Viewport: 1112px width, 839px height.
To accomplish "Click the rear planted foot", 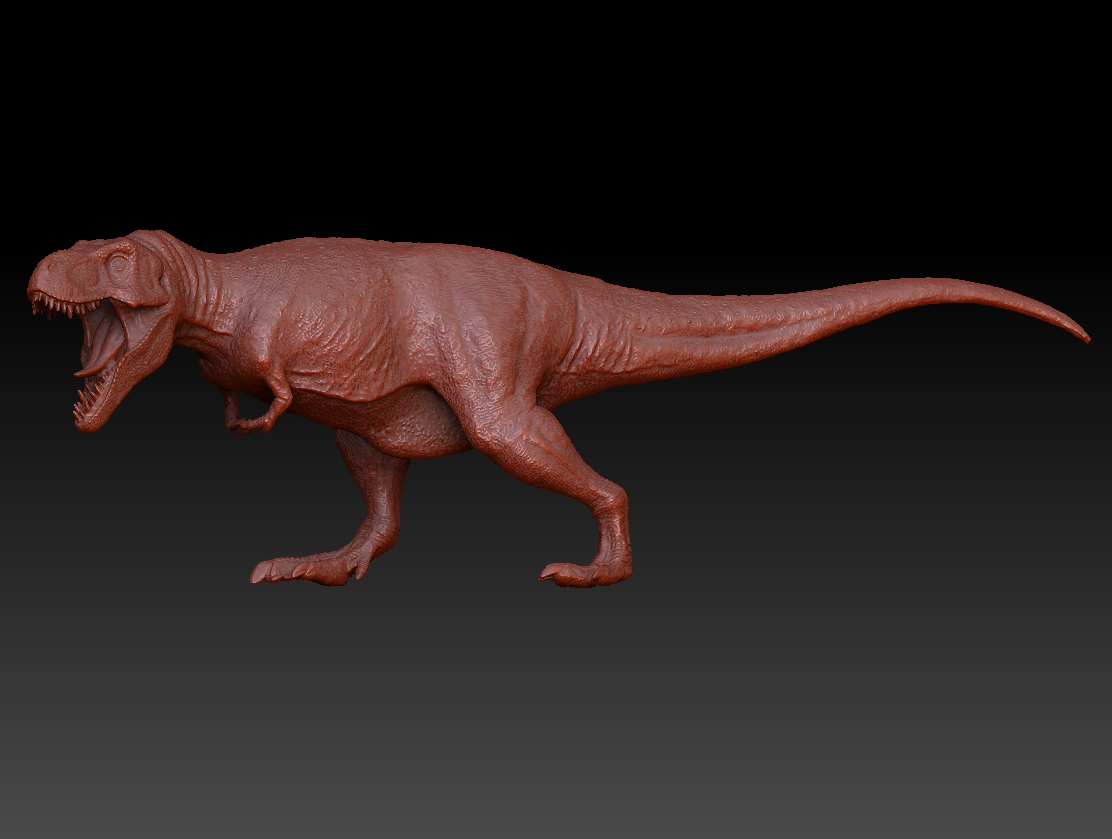I will (585, 572).
